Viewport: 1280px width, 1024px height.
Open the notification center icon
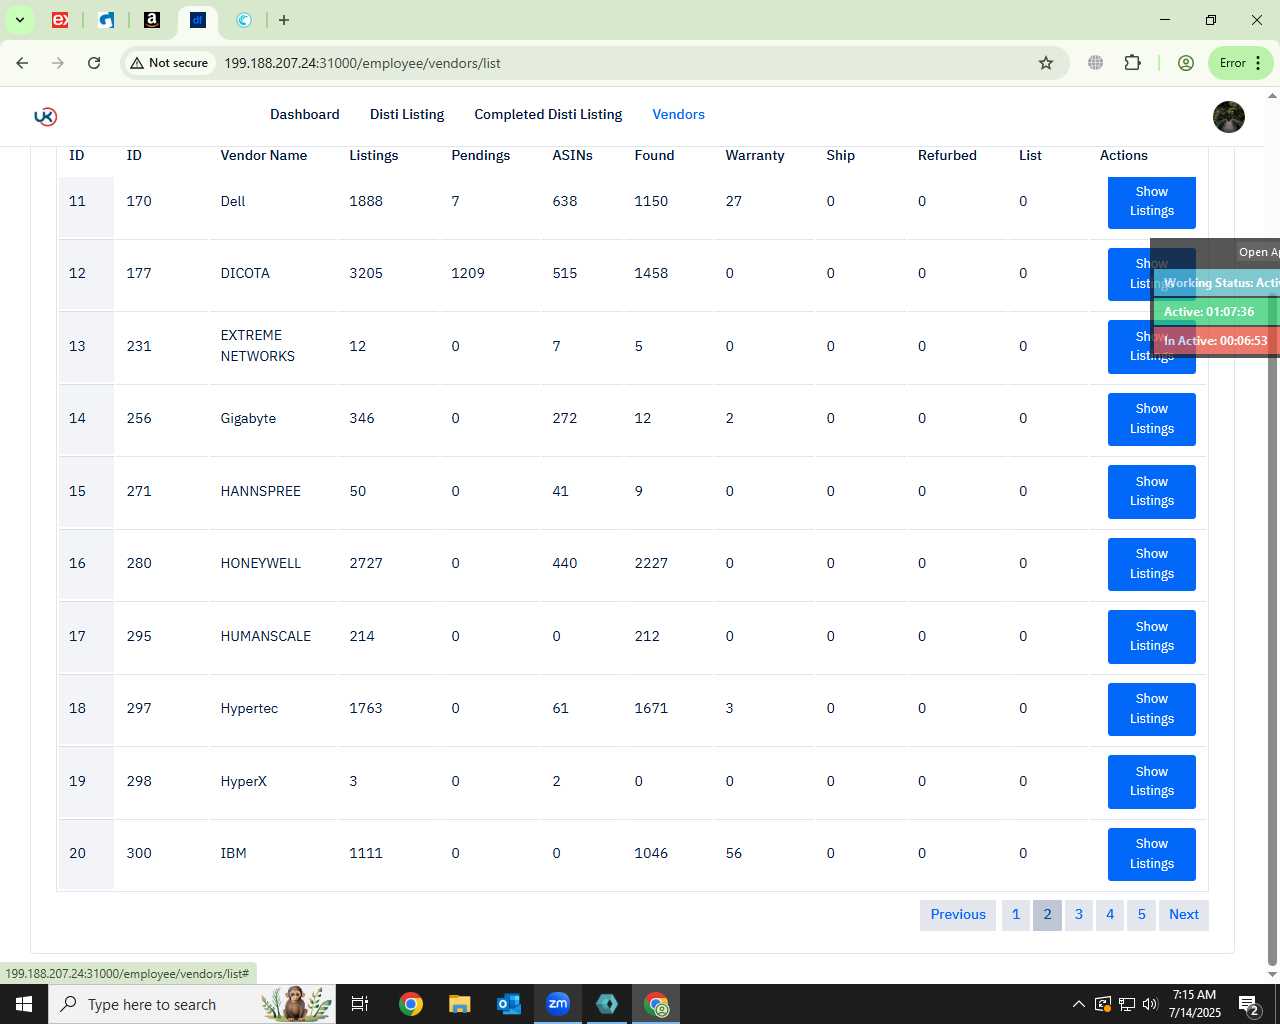coord(1249,1004)
